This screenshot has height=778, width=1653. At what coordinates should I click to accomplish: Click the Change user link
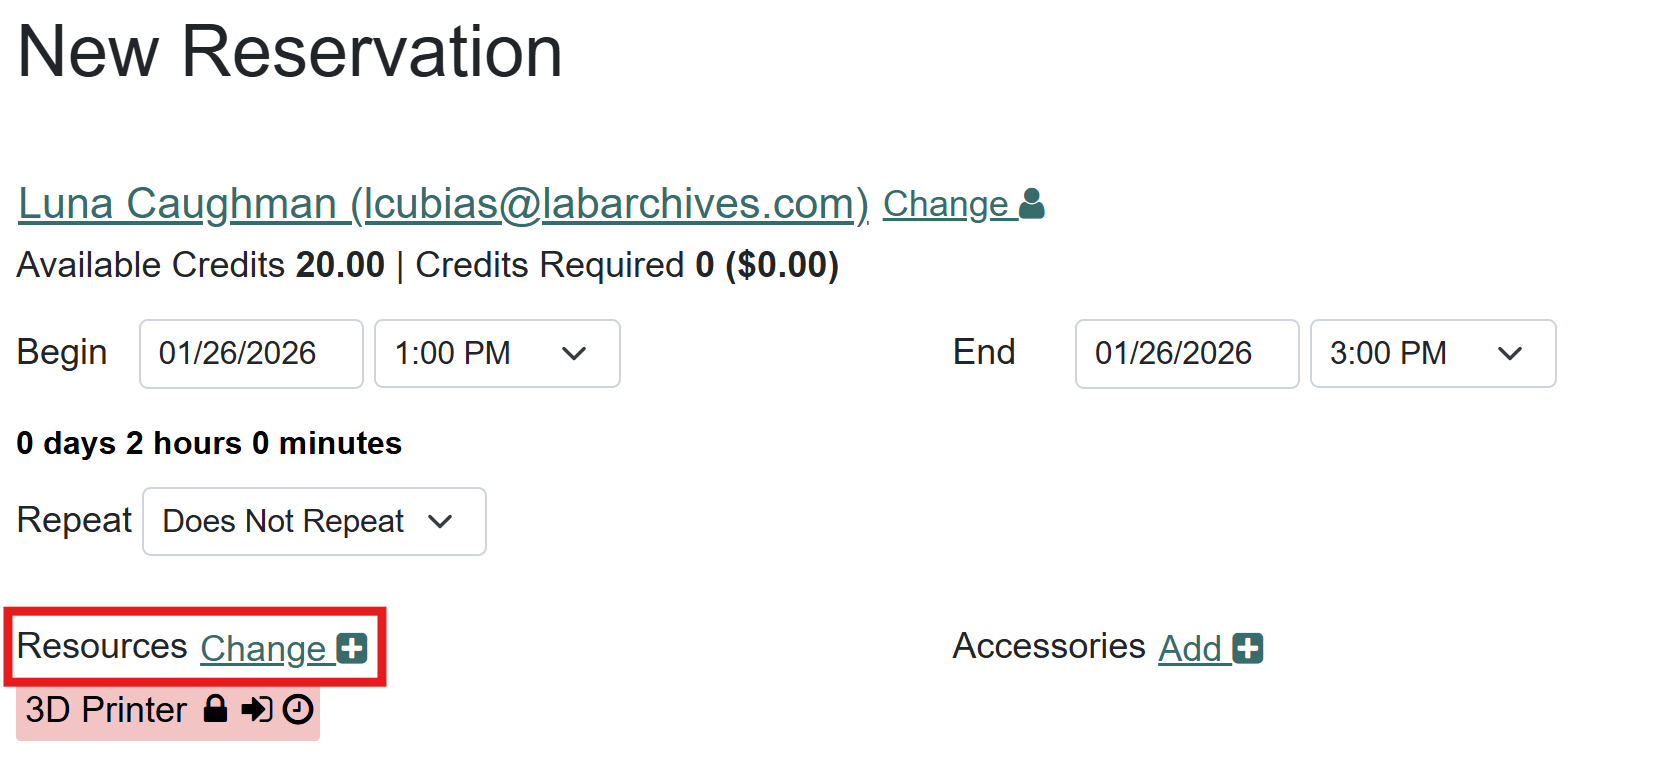point(946,204)
